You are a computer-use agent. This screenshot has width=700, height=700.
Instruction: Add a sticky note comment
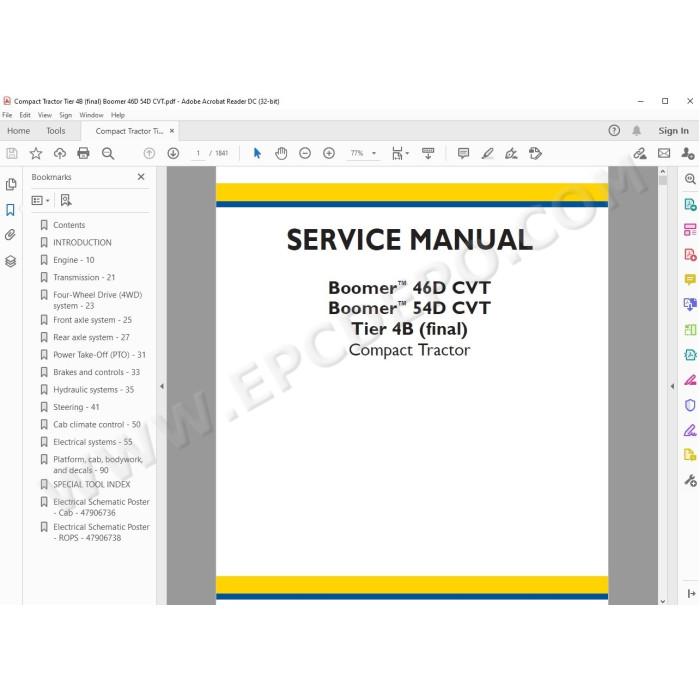click(463, 154)
